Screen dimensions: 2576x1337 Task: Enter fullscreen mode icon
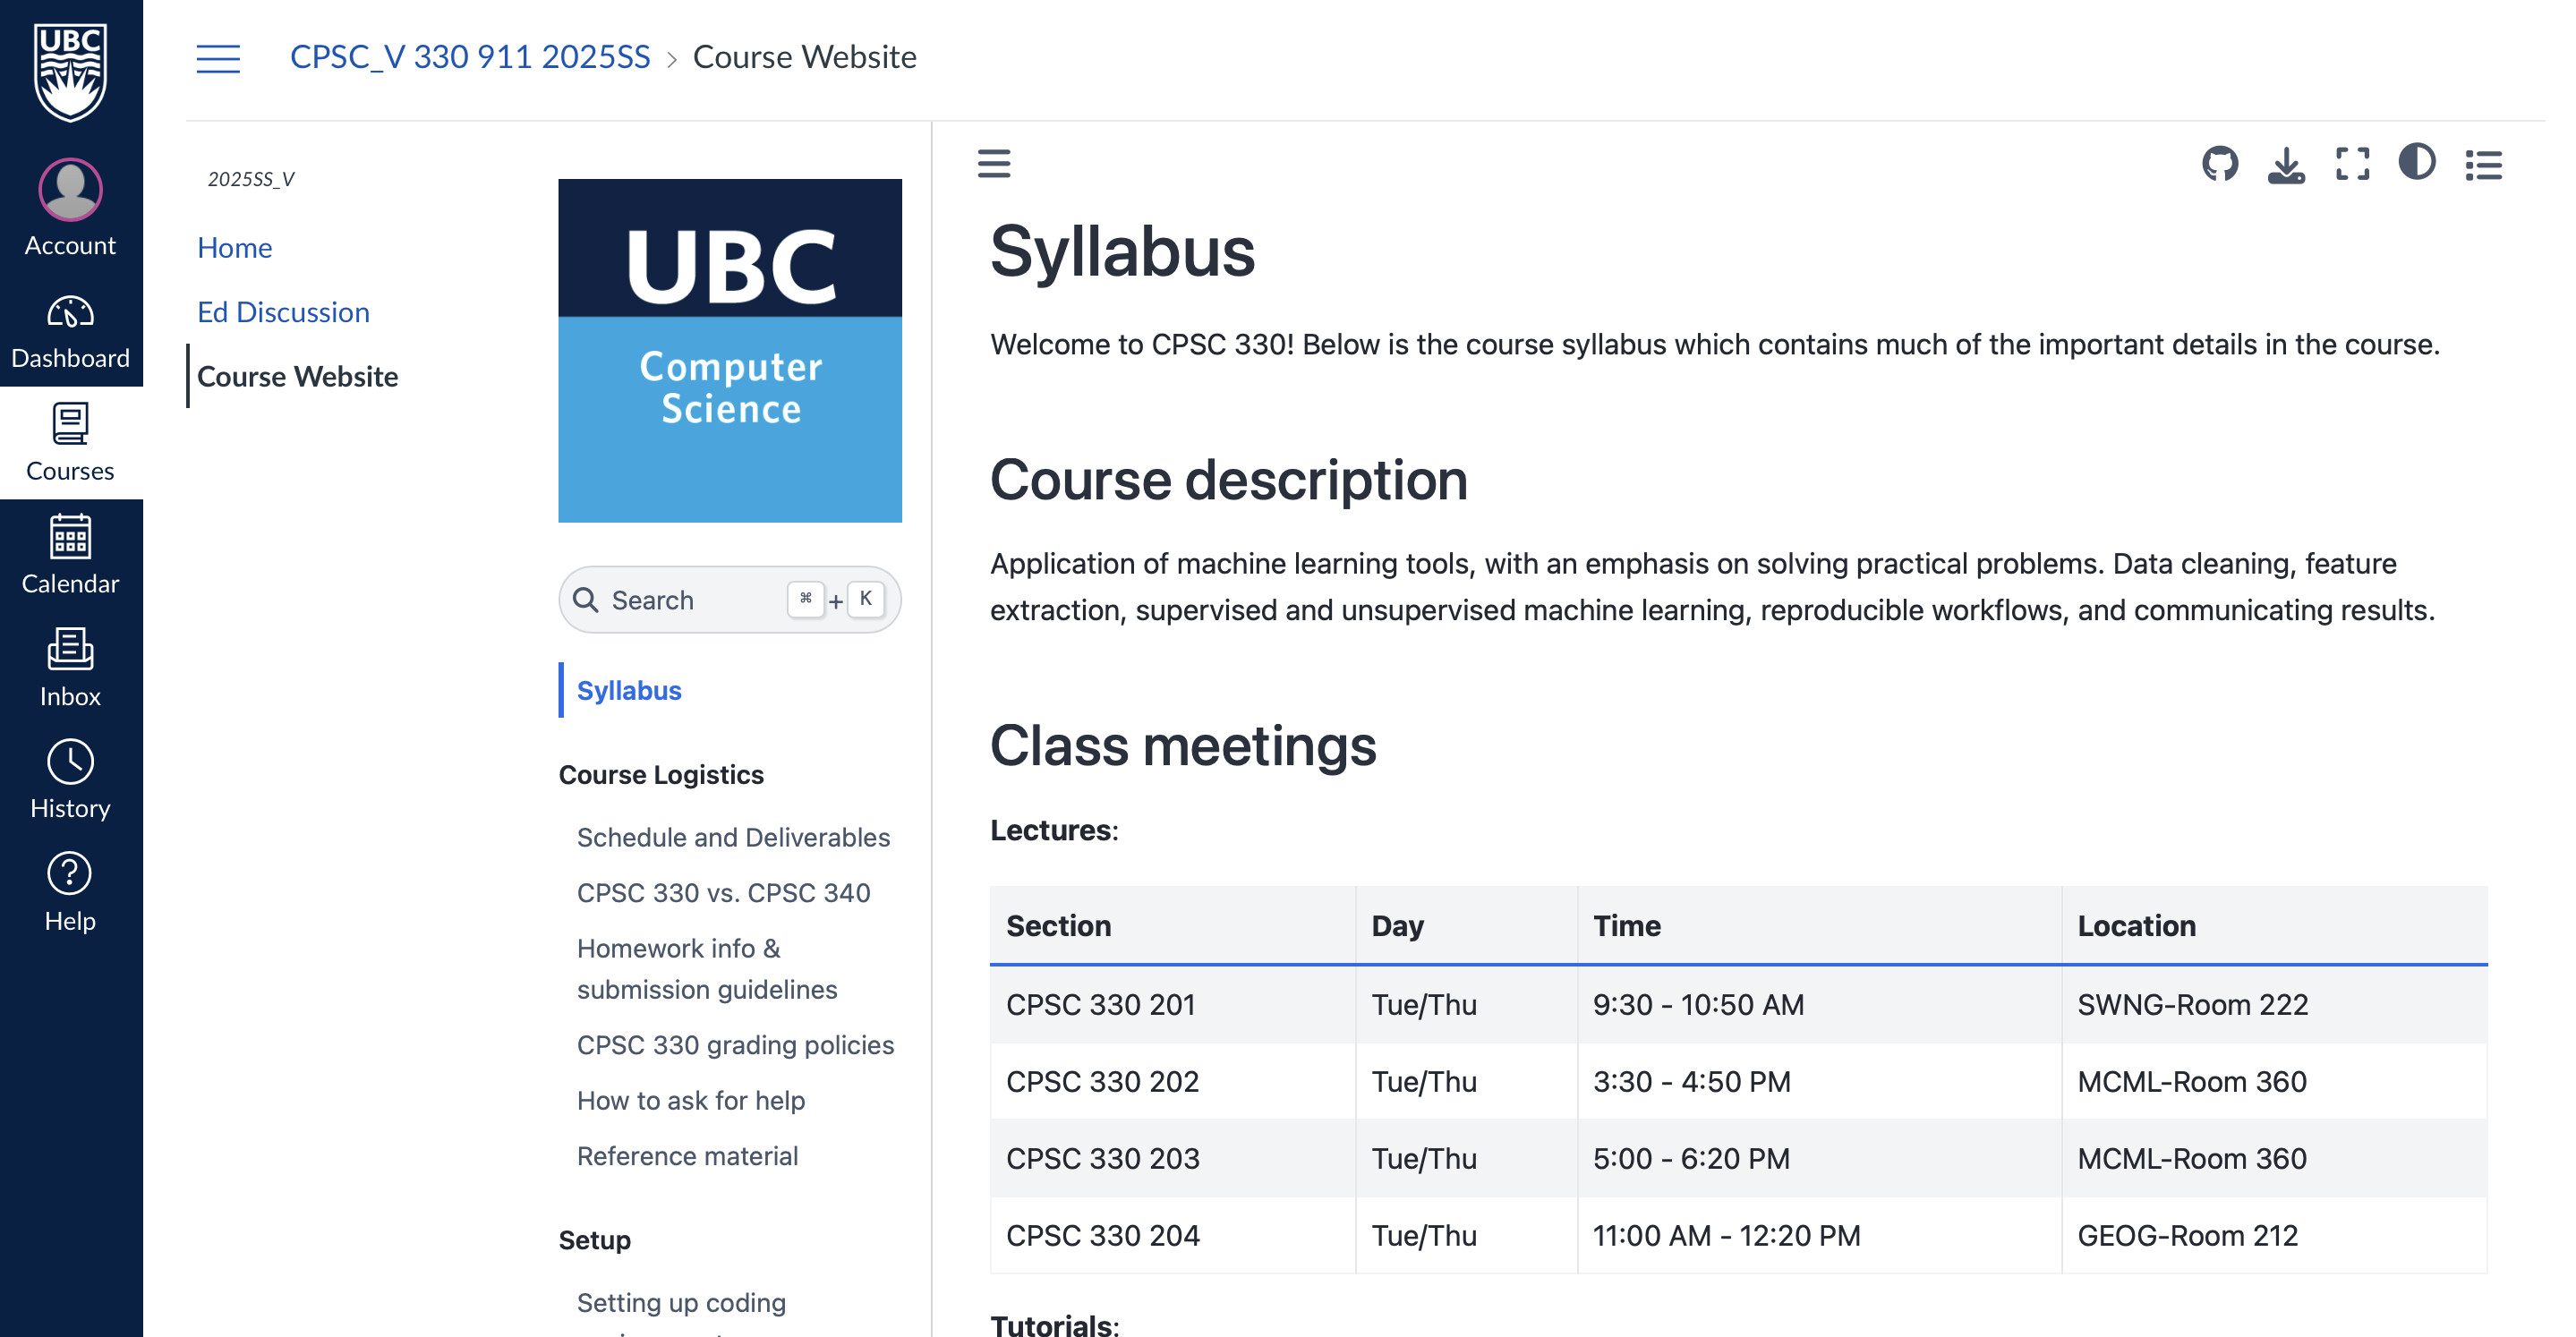pos(2352,164)
